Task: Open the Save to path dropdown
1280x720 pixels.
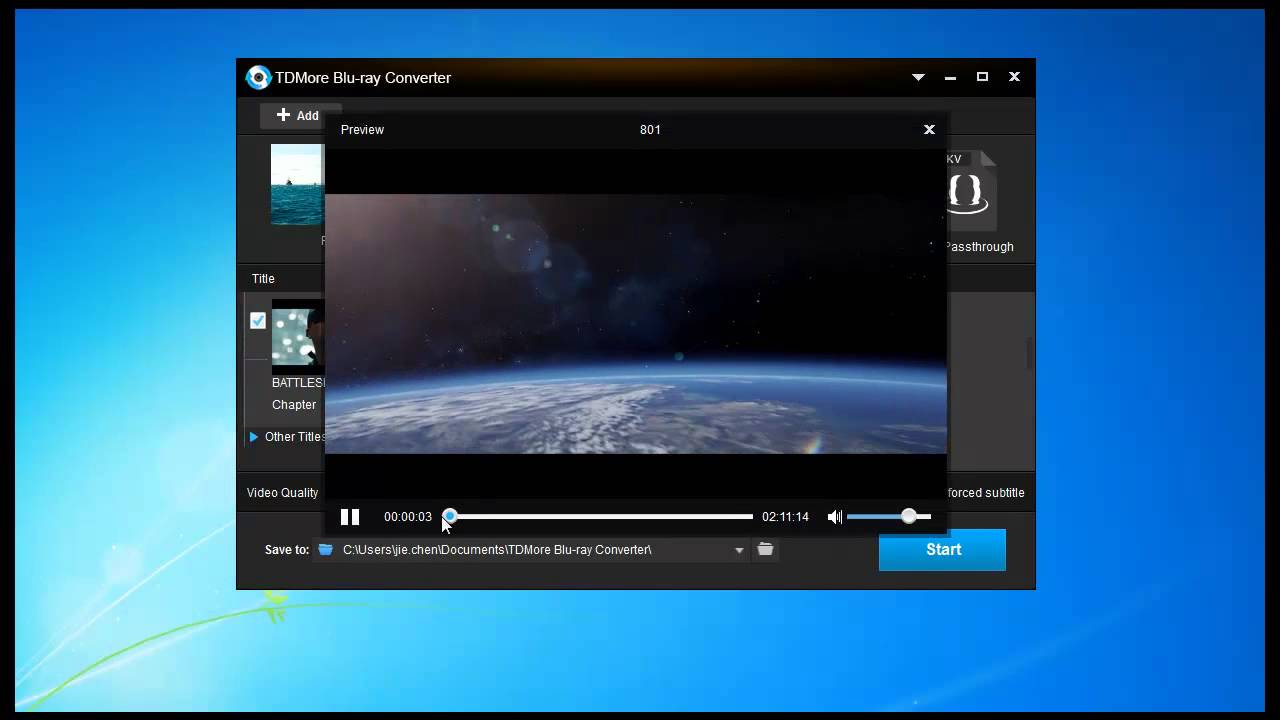Action: 739,550
